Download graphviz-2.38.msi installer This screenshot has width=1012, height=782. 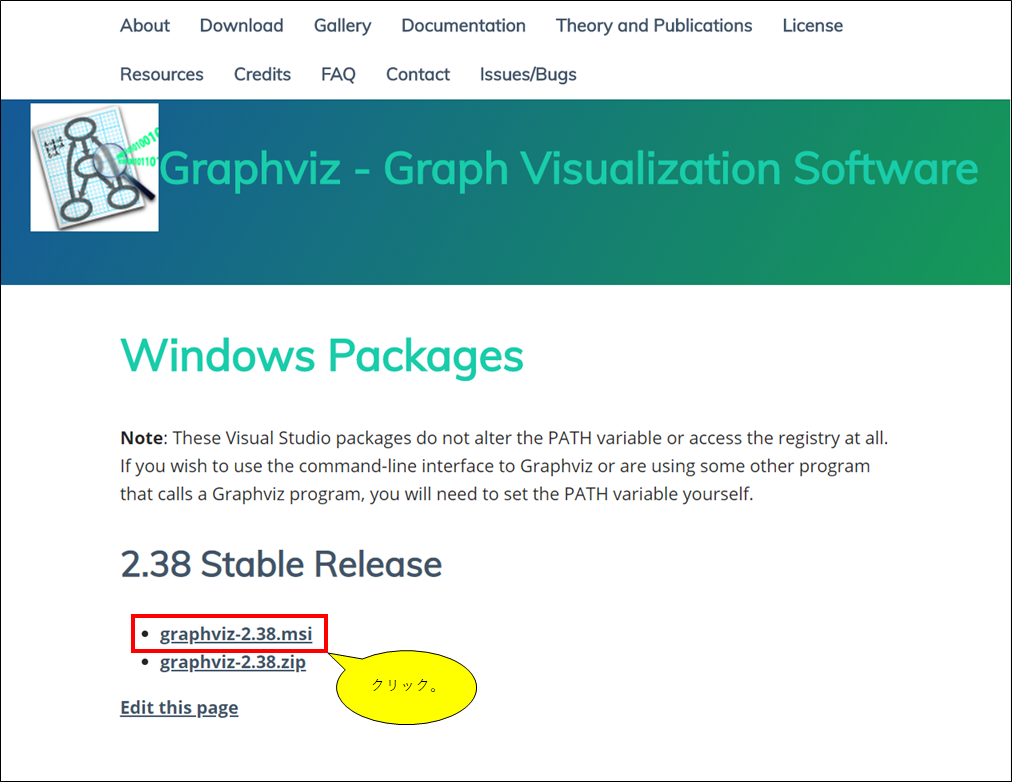[x=236, y=634]
